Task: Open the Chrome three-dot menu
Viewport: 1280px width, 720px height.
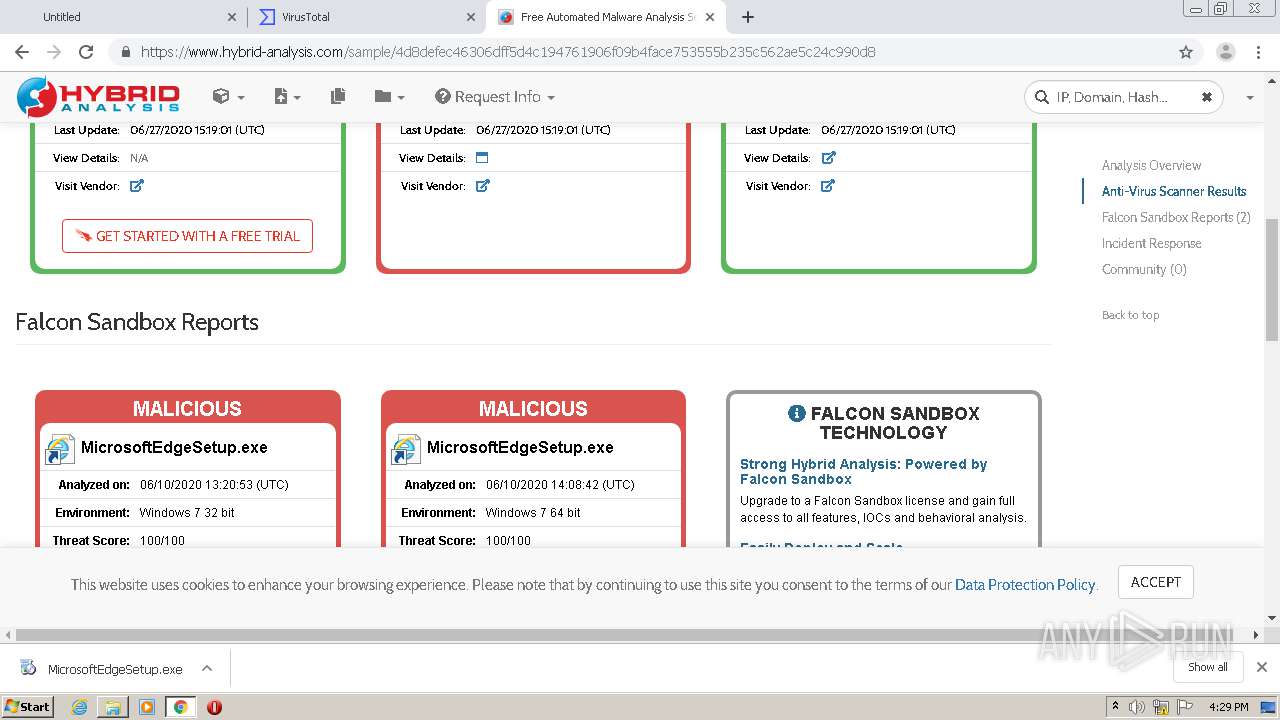Action: tap(1259, 52)
